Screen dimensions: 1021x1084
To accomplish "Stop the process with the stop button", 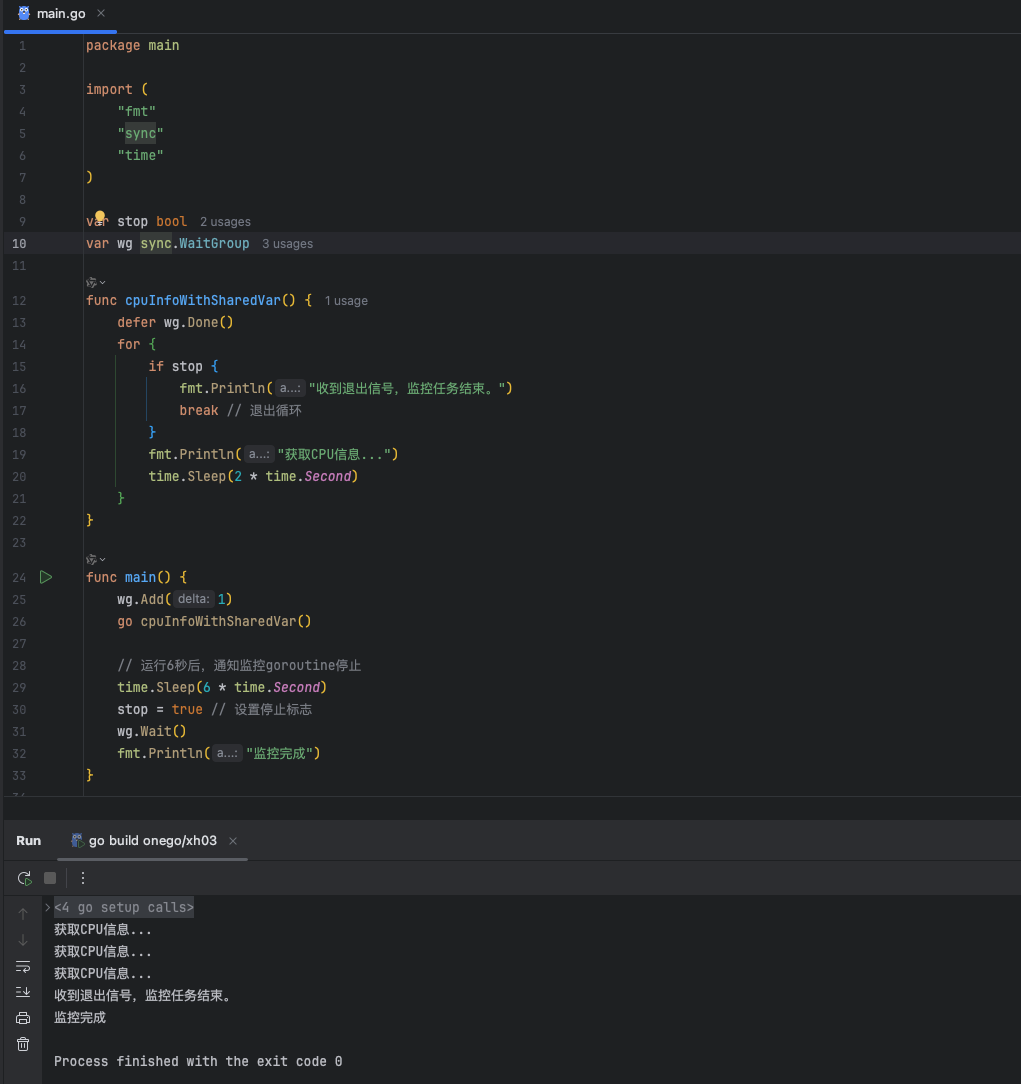I will (x=50, y=878).
